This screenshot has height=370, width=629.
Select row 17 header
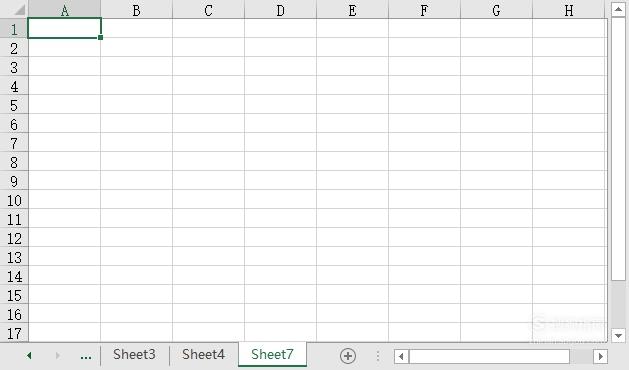14,333
